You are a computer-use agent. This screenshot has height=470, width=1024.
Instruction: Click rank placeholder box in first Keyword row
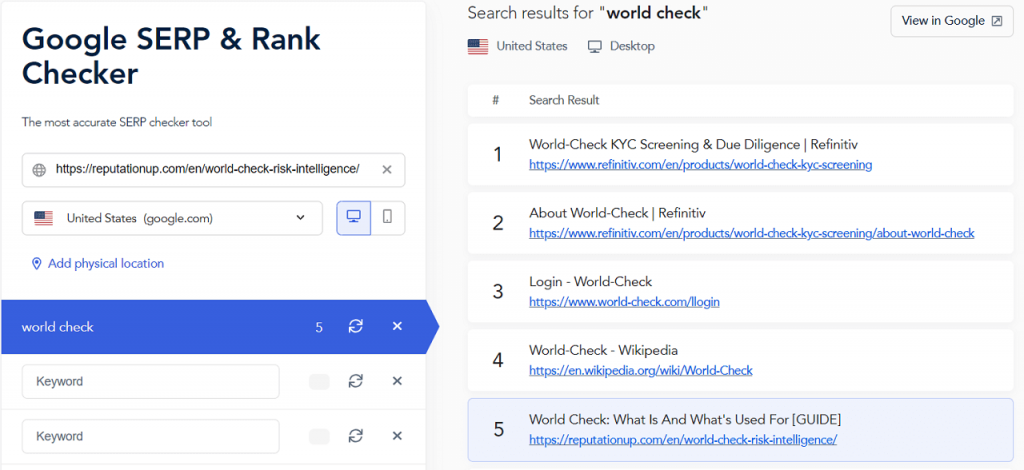click(319, 382)
